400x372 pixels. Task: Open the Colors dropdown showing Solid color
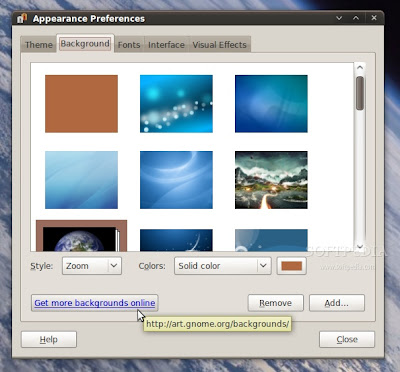tap(223, 266)
